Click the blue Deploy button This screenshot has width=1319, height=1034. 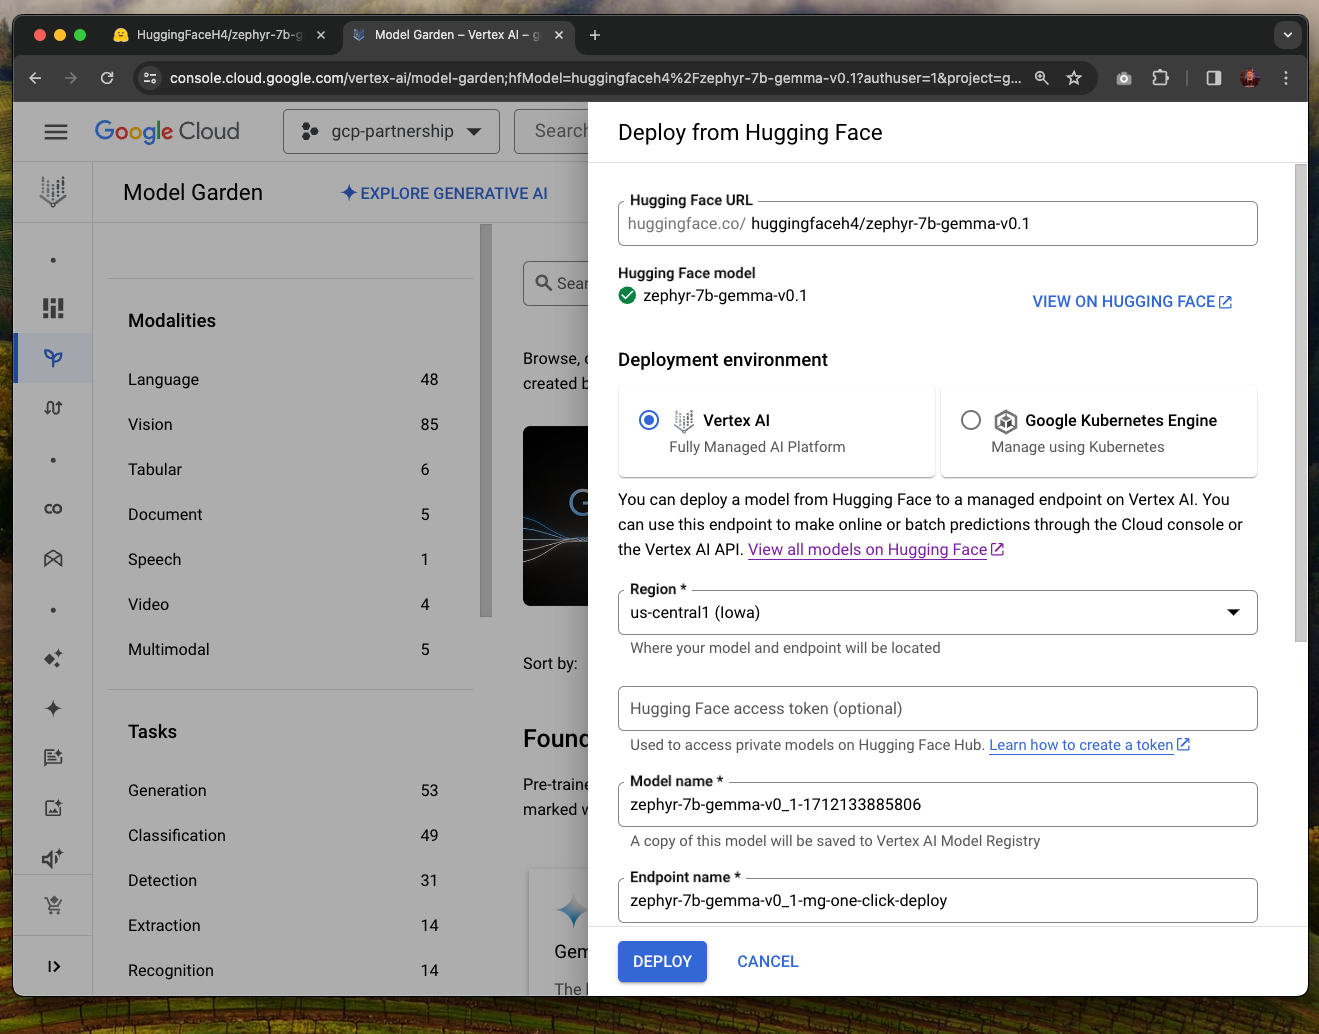point(662,962)
